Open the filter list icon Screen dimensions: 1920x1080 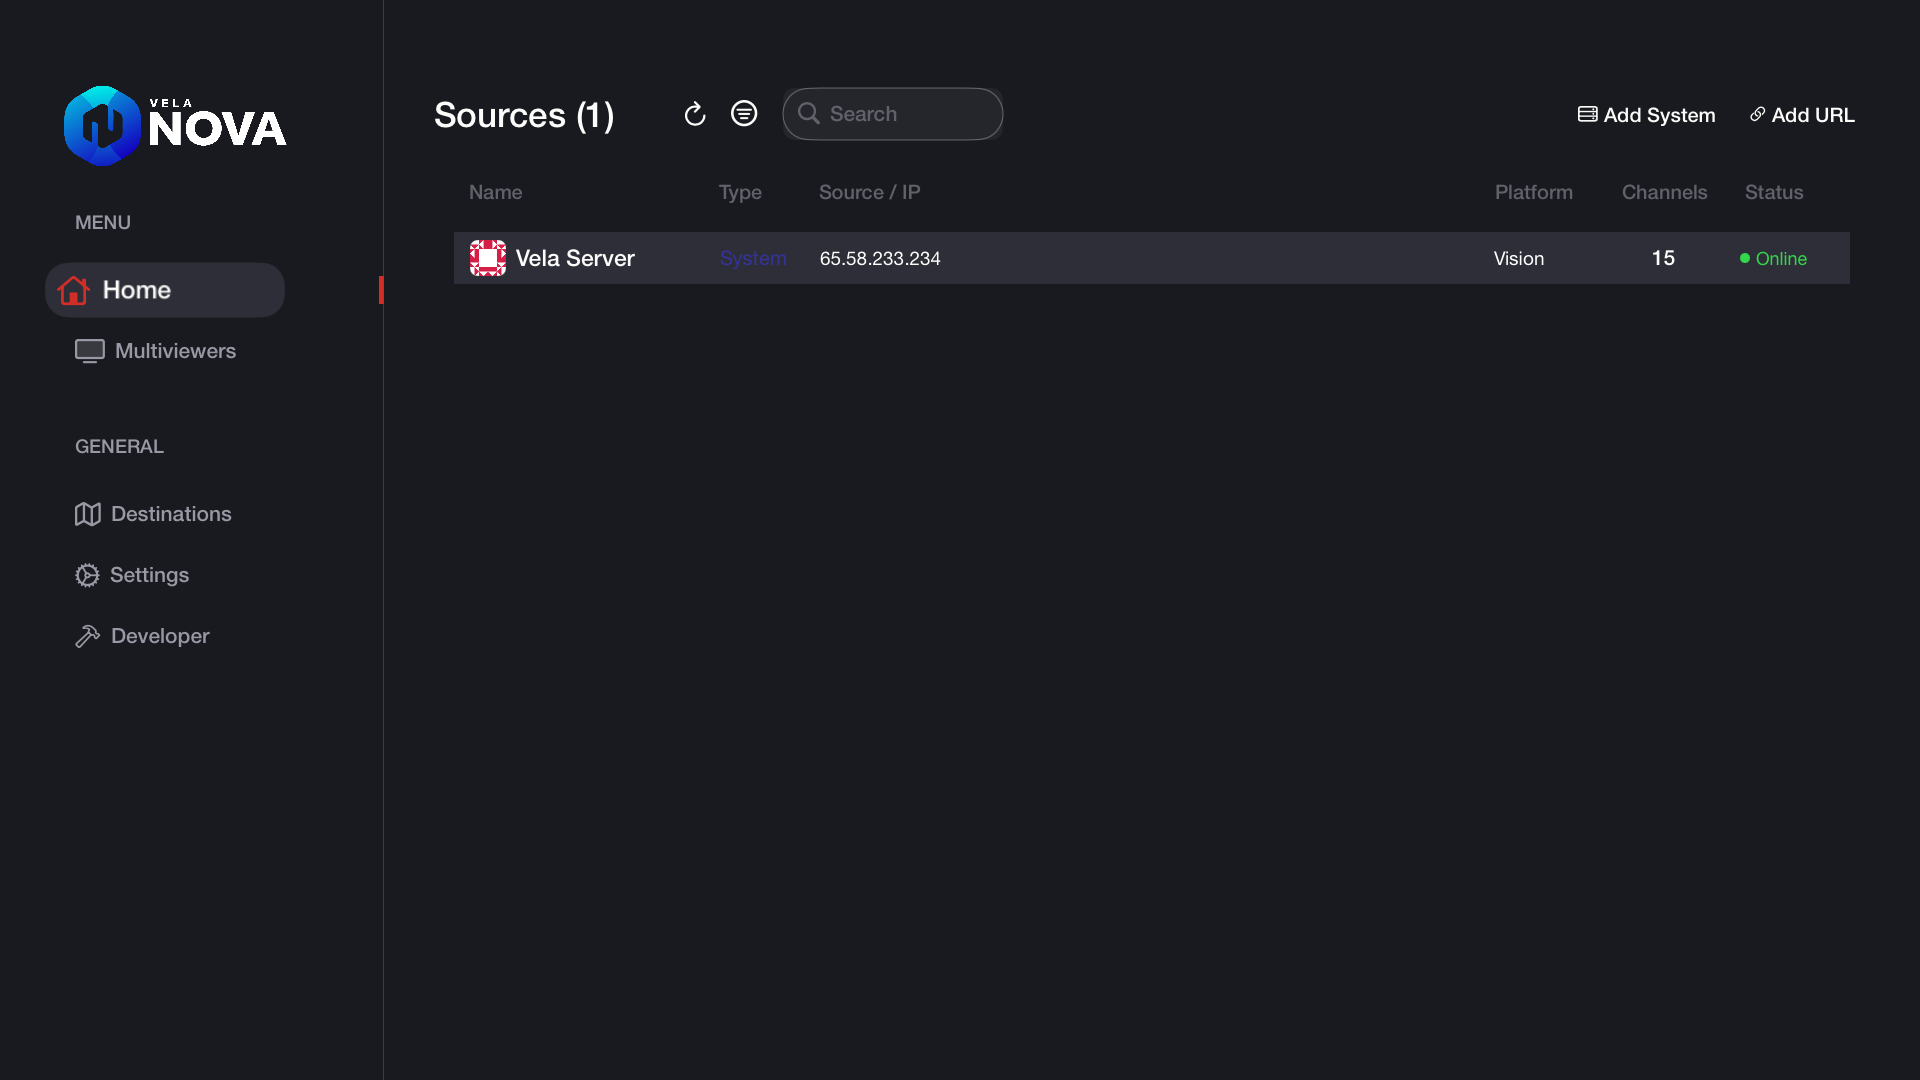tap(744, 113)
